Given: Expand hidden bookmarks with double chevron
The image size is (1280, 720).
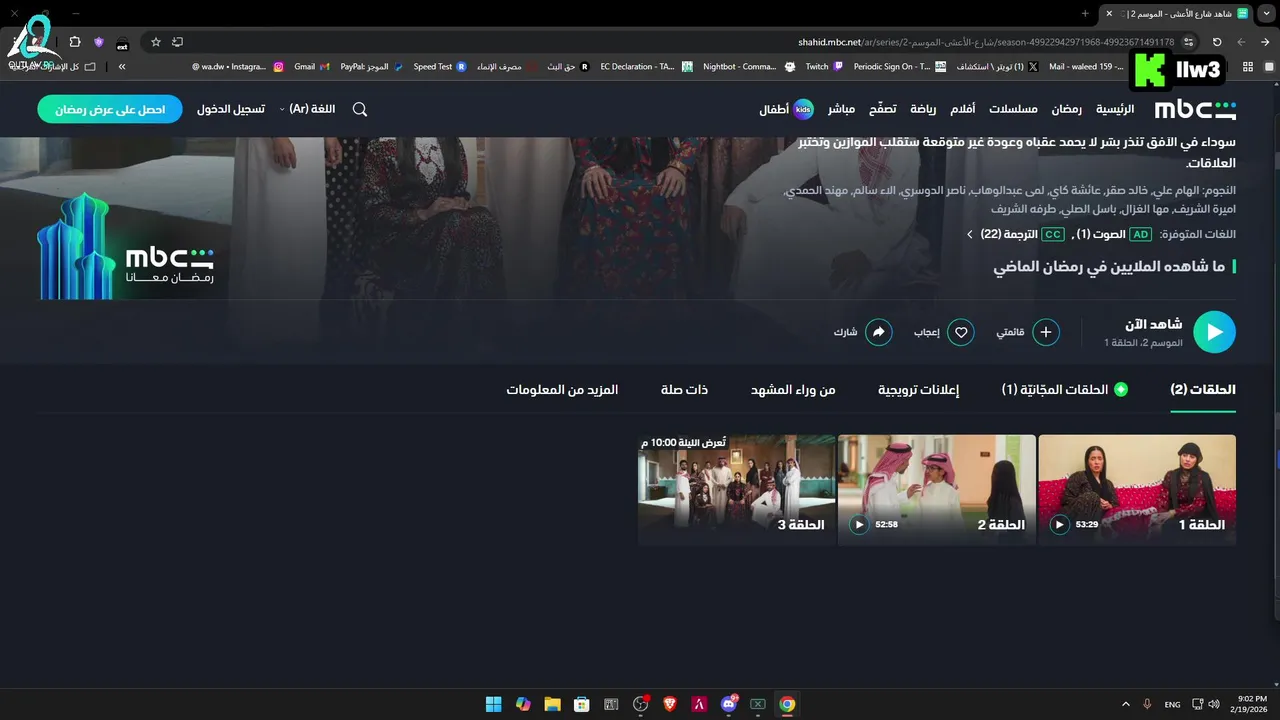Looking at the screenshot, I should coord(122,67).
